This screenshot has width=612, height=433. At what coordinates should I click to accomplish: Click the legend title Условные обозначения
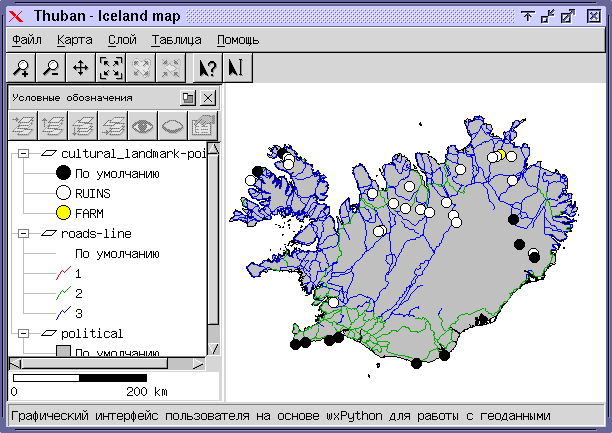72,98
